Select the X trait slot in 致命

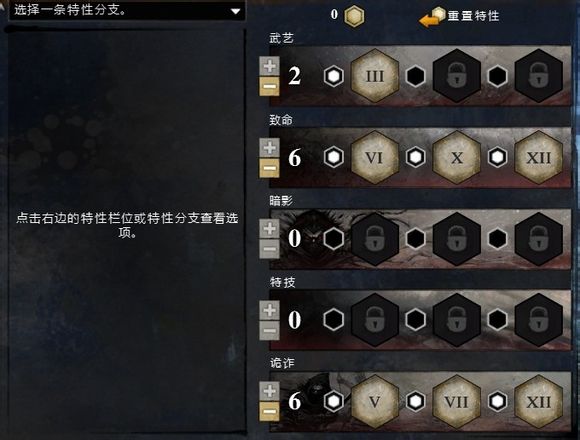pyautogui.click(x=457, y=158)
